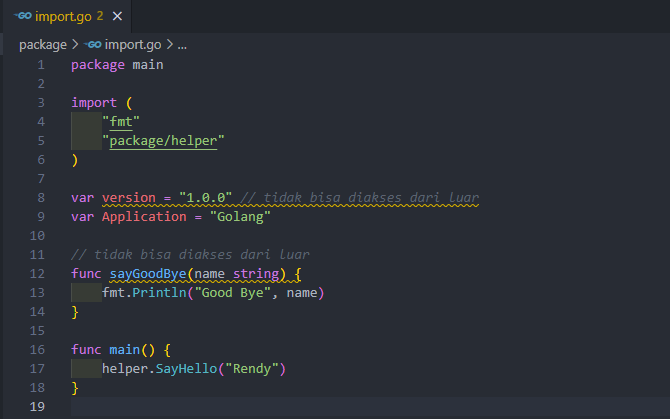The image size is (670, 419).
Task: Click the "1.0.0" string literal
Action: point(206,198)
